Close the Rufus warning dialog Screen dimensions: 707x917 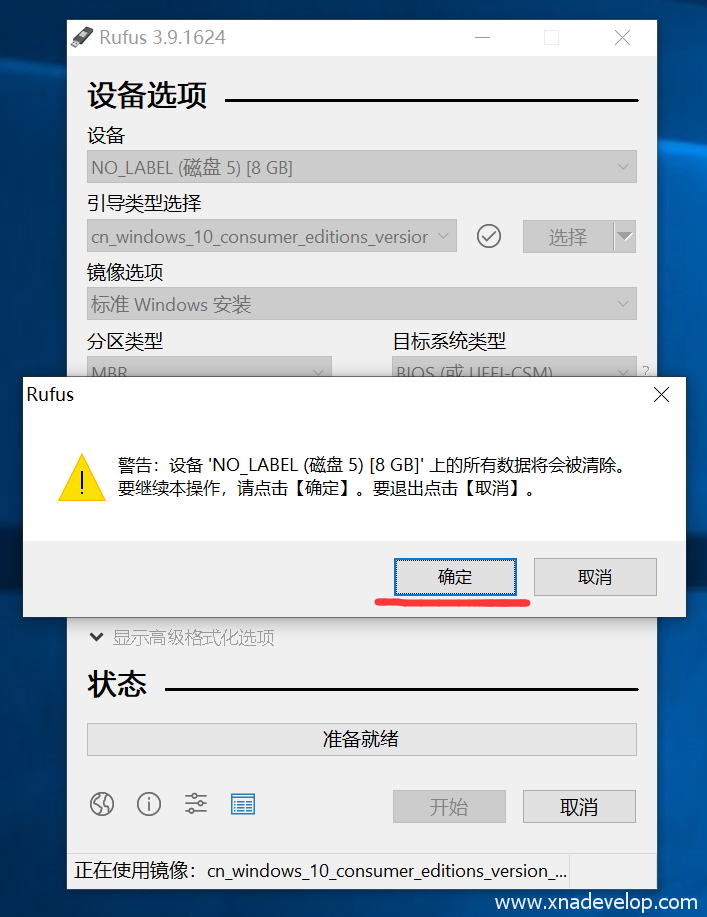click(x=661, y=395)
